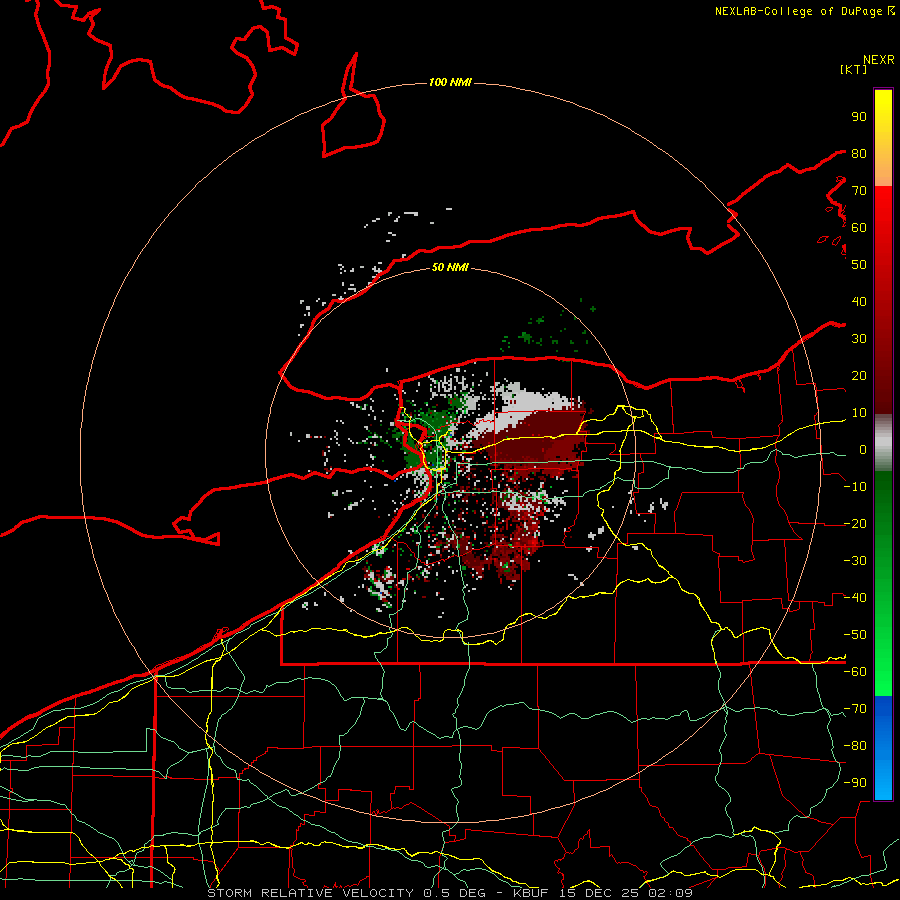Click the 80 value on velocity scale
The image size is (900, 900).
click(859, 153)
